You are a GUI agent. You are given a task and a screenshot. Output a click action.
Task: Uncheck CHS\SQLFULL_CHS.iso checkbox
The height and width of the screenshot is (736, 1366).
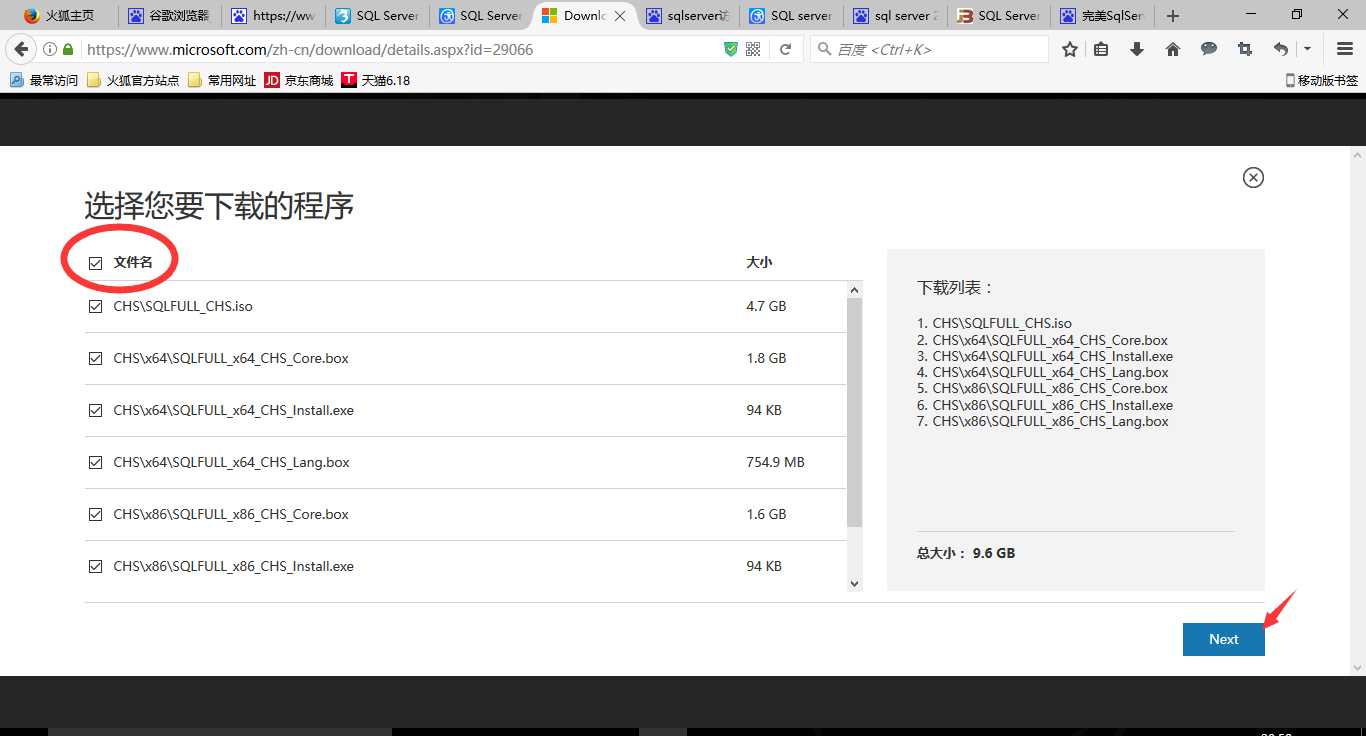[96, 307]
